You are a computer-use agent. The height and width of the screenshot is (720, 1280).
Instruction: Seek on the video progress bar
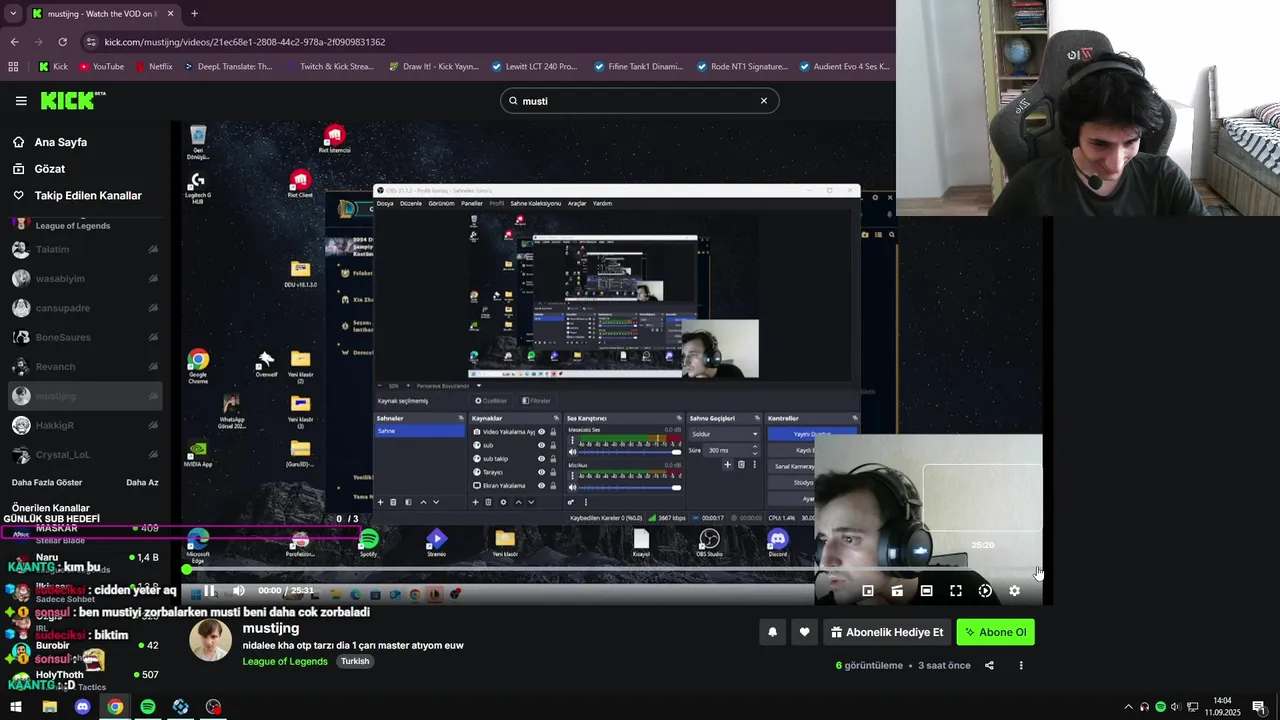click(x=612, y=569)
